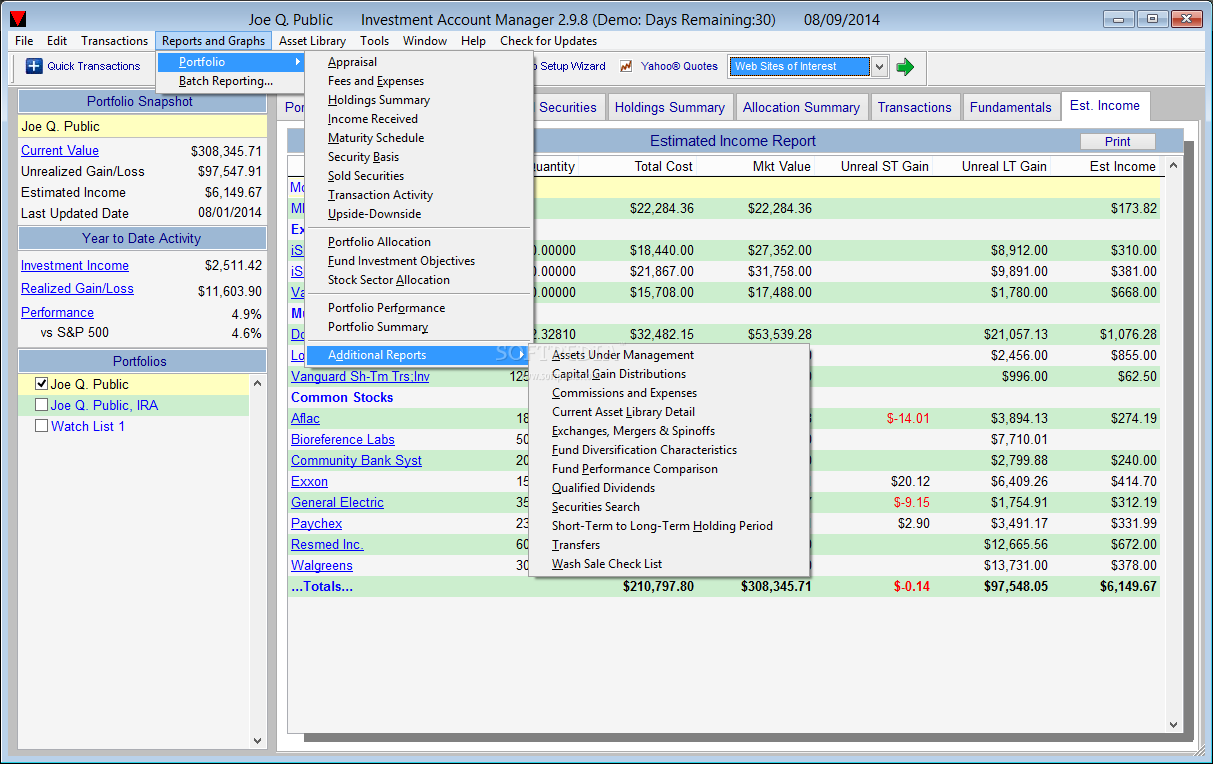Select the Appraisal report
This screenshot has width=1213, height=764.
tap(352, 62)
